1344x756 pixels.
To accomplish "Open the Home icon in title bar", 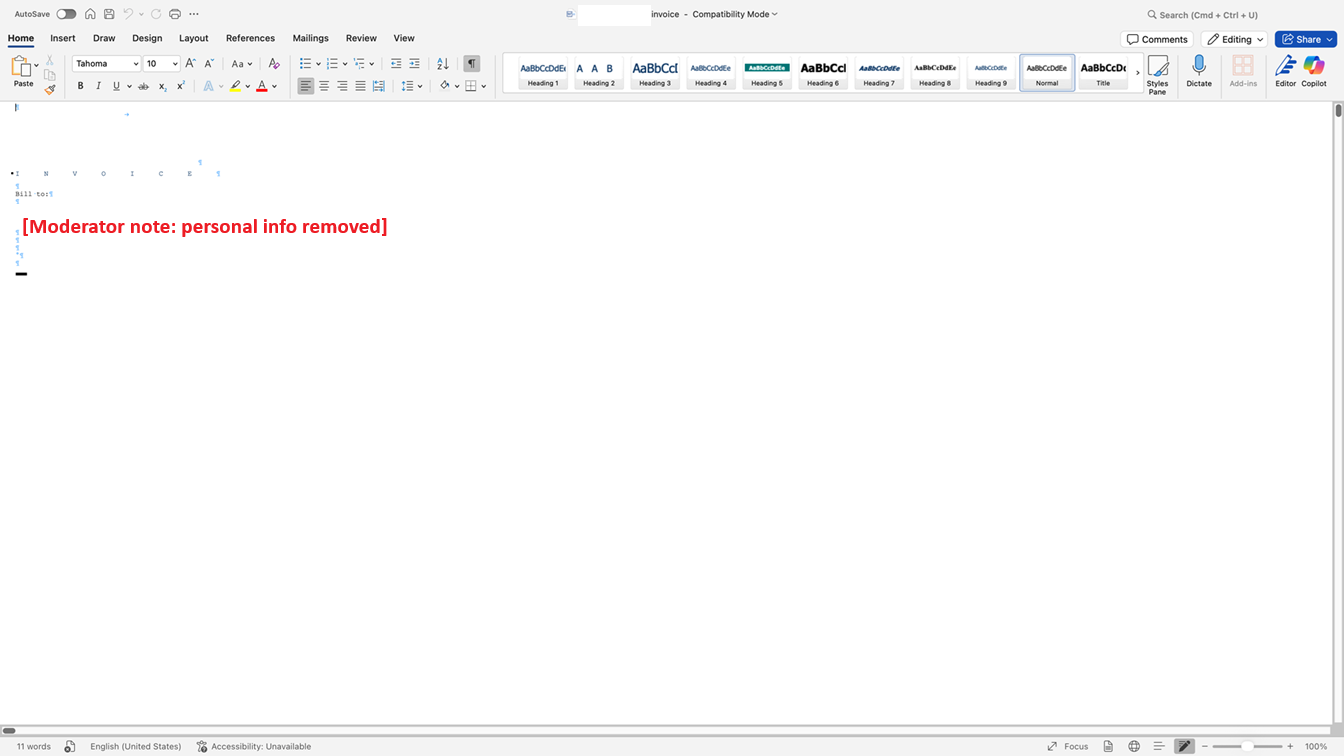I will 91,14.
